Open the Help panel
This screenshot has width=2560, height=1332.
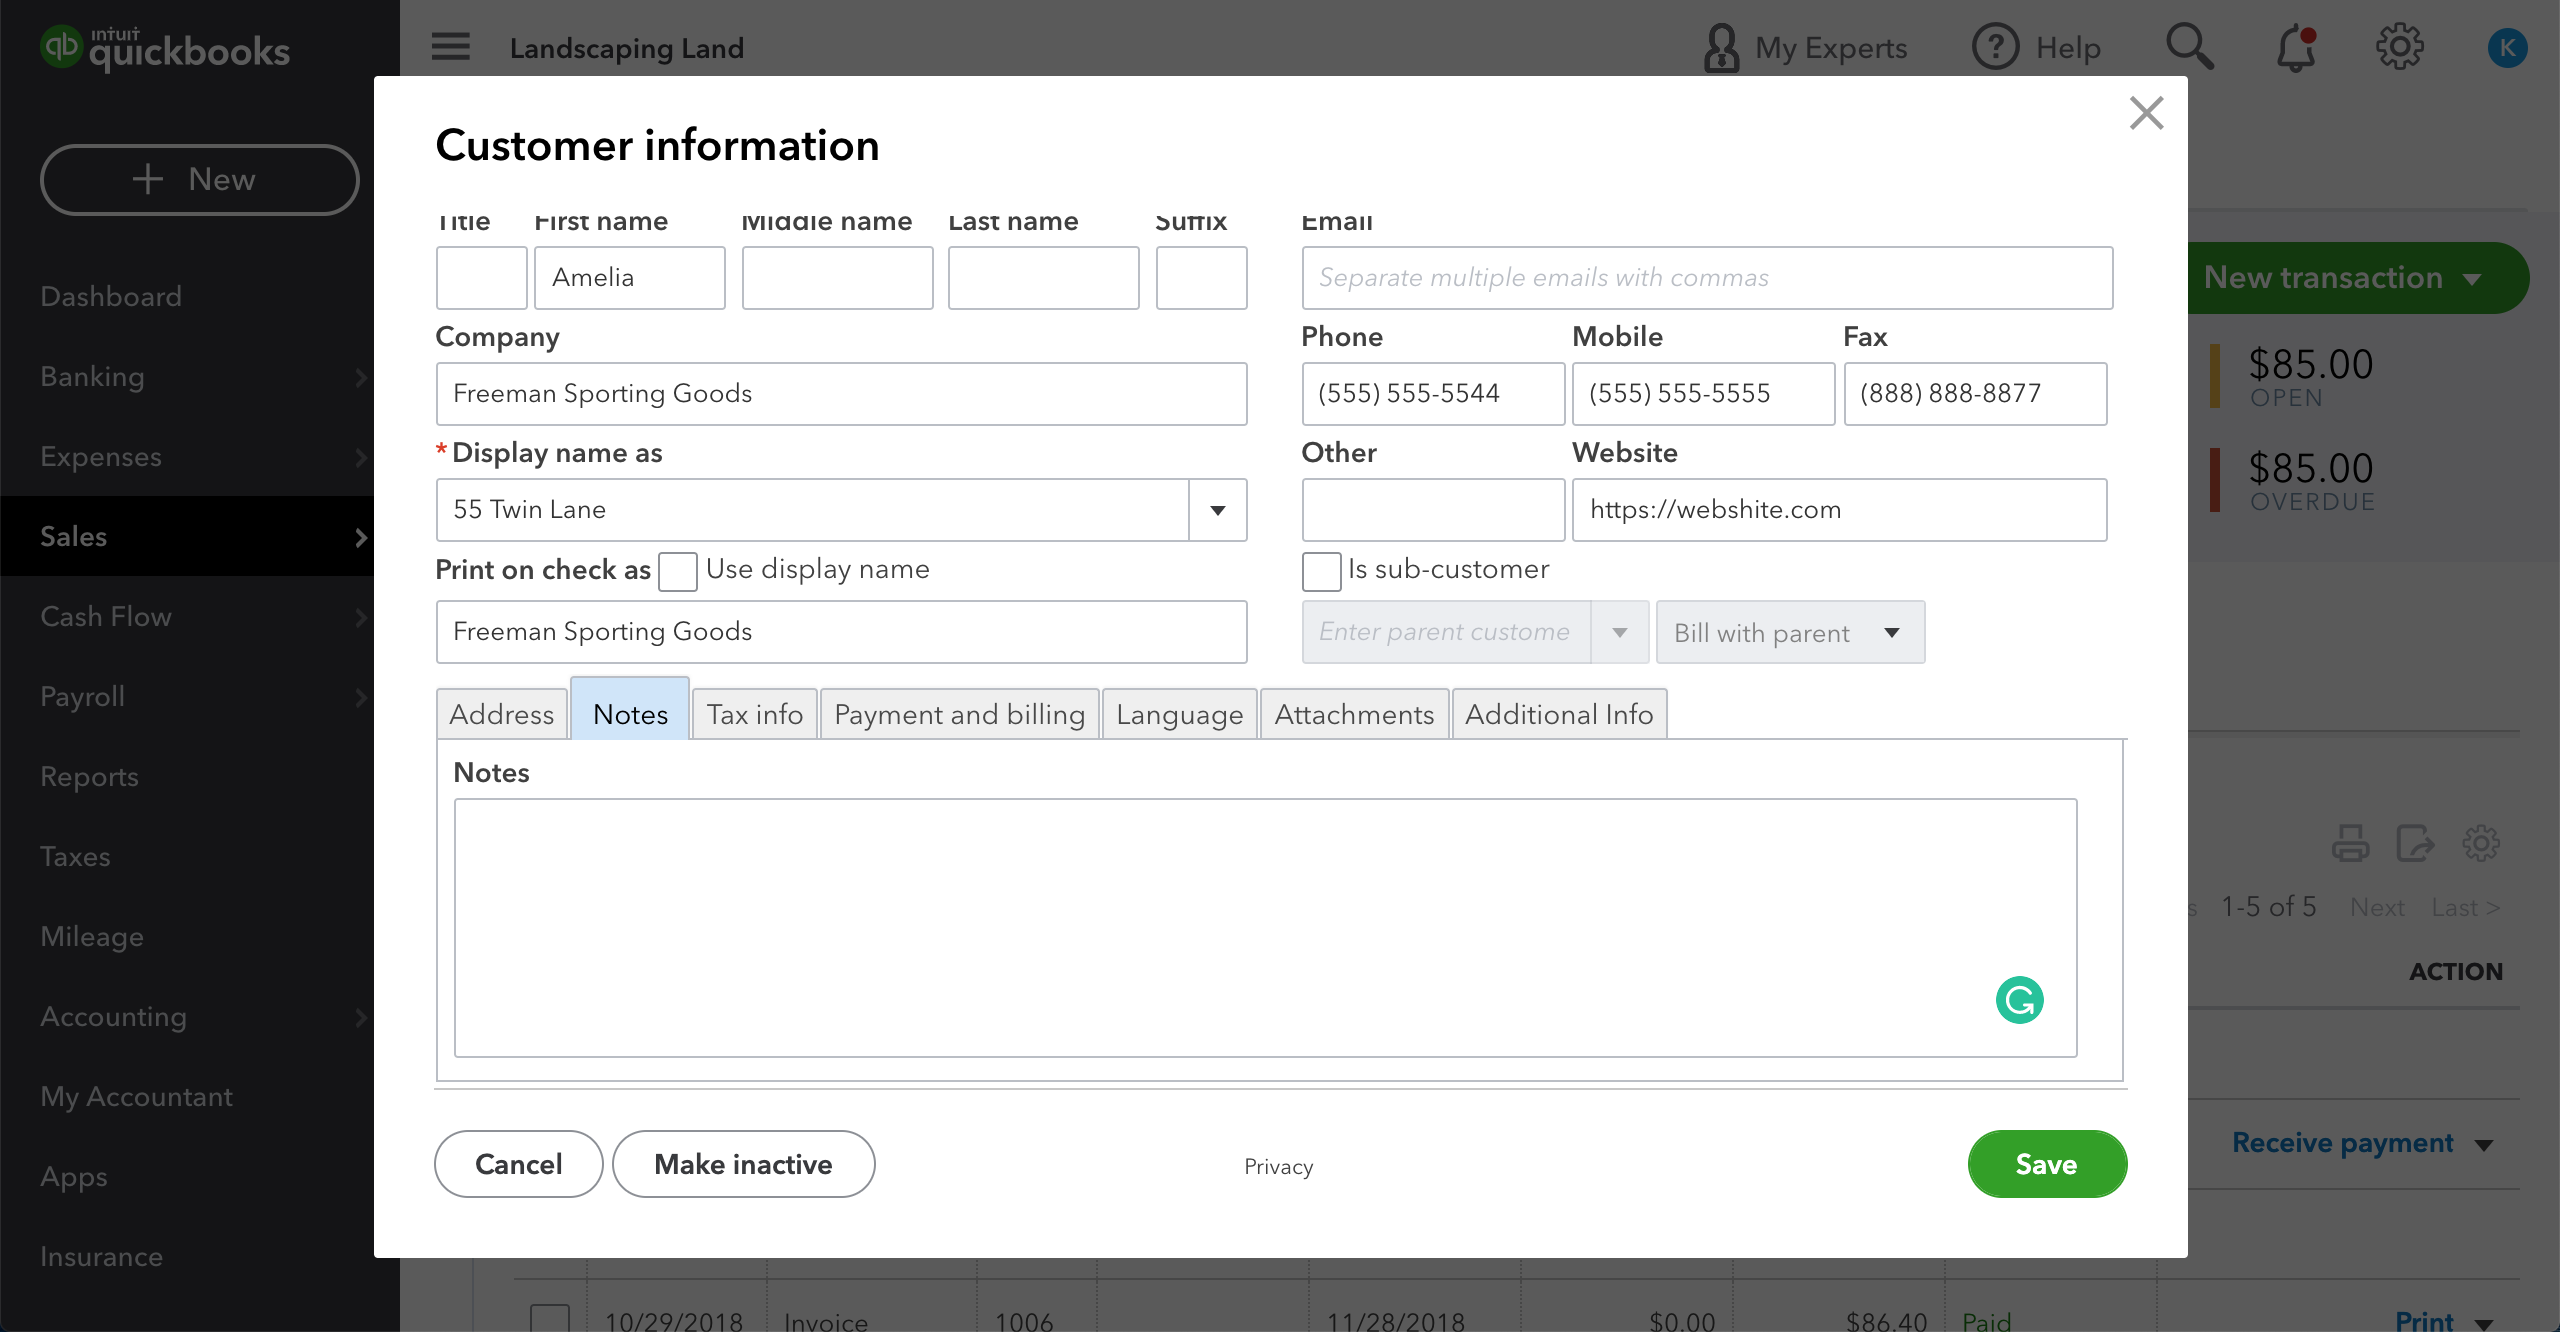coord(2036,48)
